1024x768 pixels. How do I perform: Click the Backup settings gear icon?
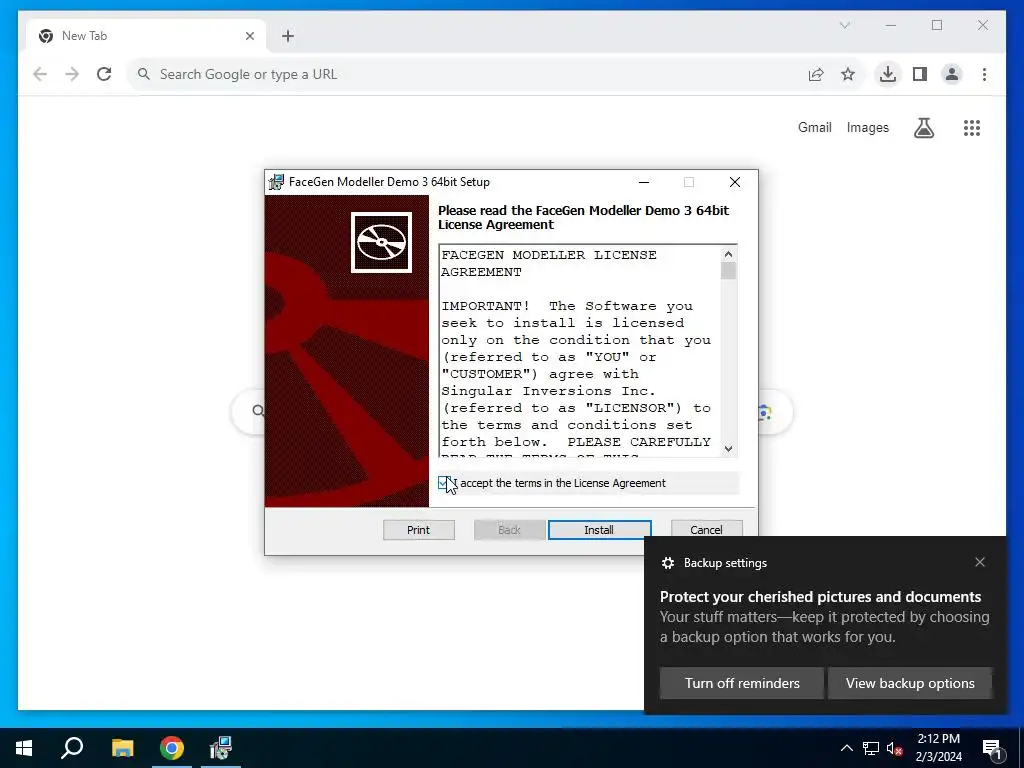point(667,563)
